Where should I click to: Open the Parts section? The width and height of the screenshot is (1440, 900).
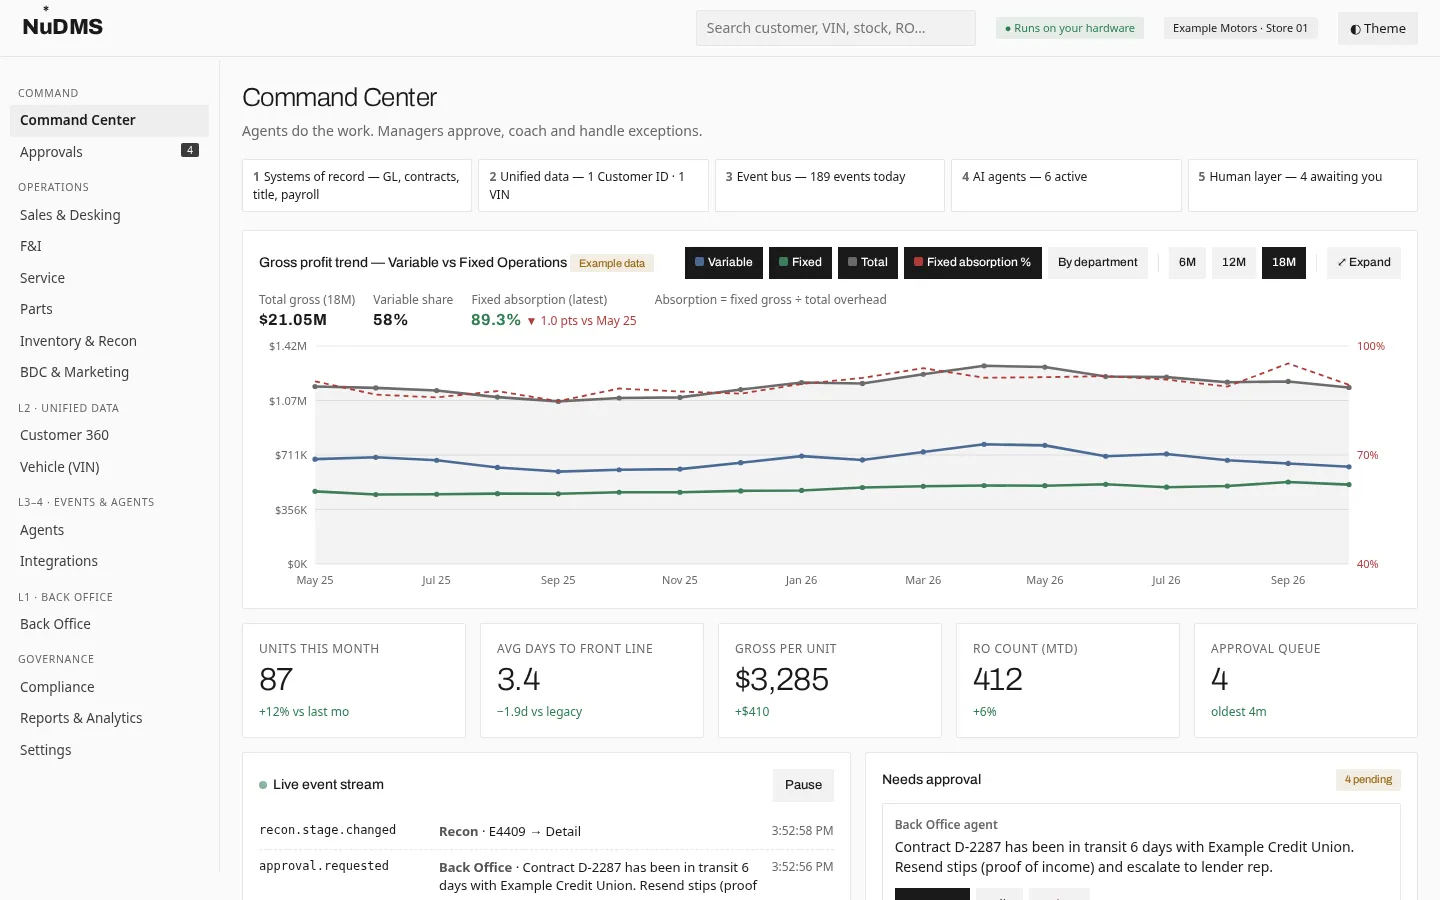coord(109,309)
